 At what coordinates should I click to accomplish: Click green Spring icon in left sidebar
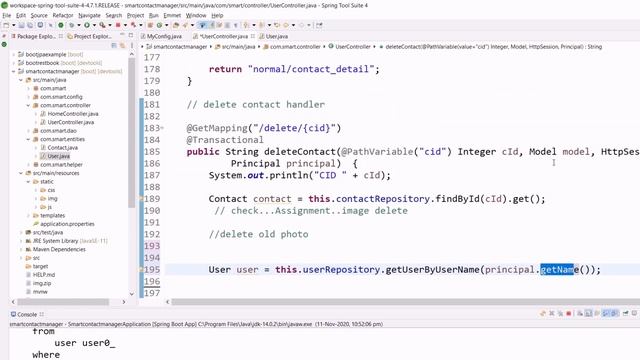coord(4,44)
